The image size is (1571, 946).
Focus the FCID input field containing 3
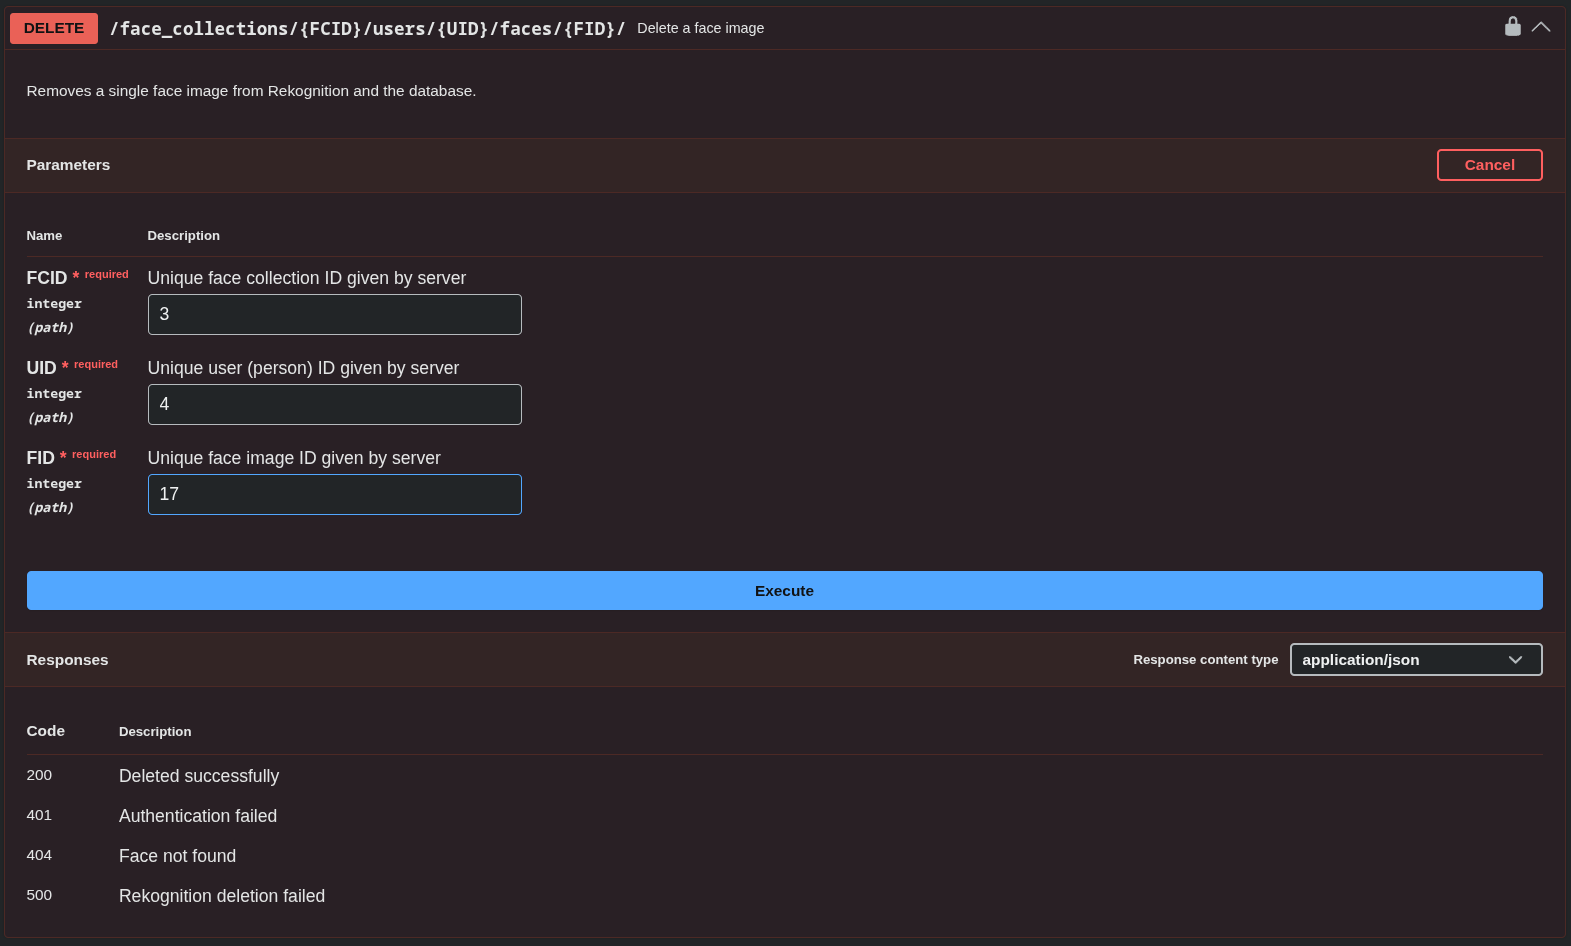[335, 314]
